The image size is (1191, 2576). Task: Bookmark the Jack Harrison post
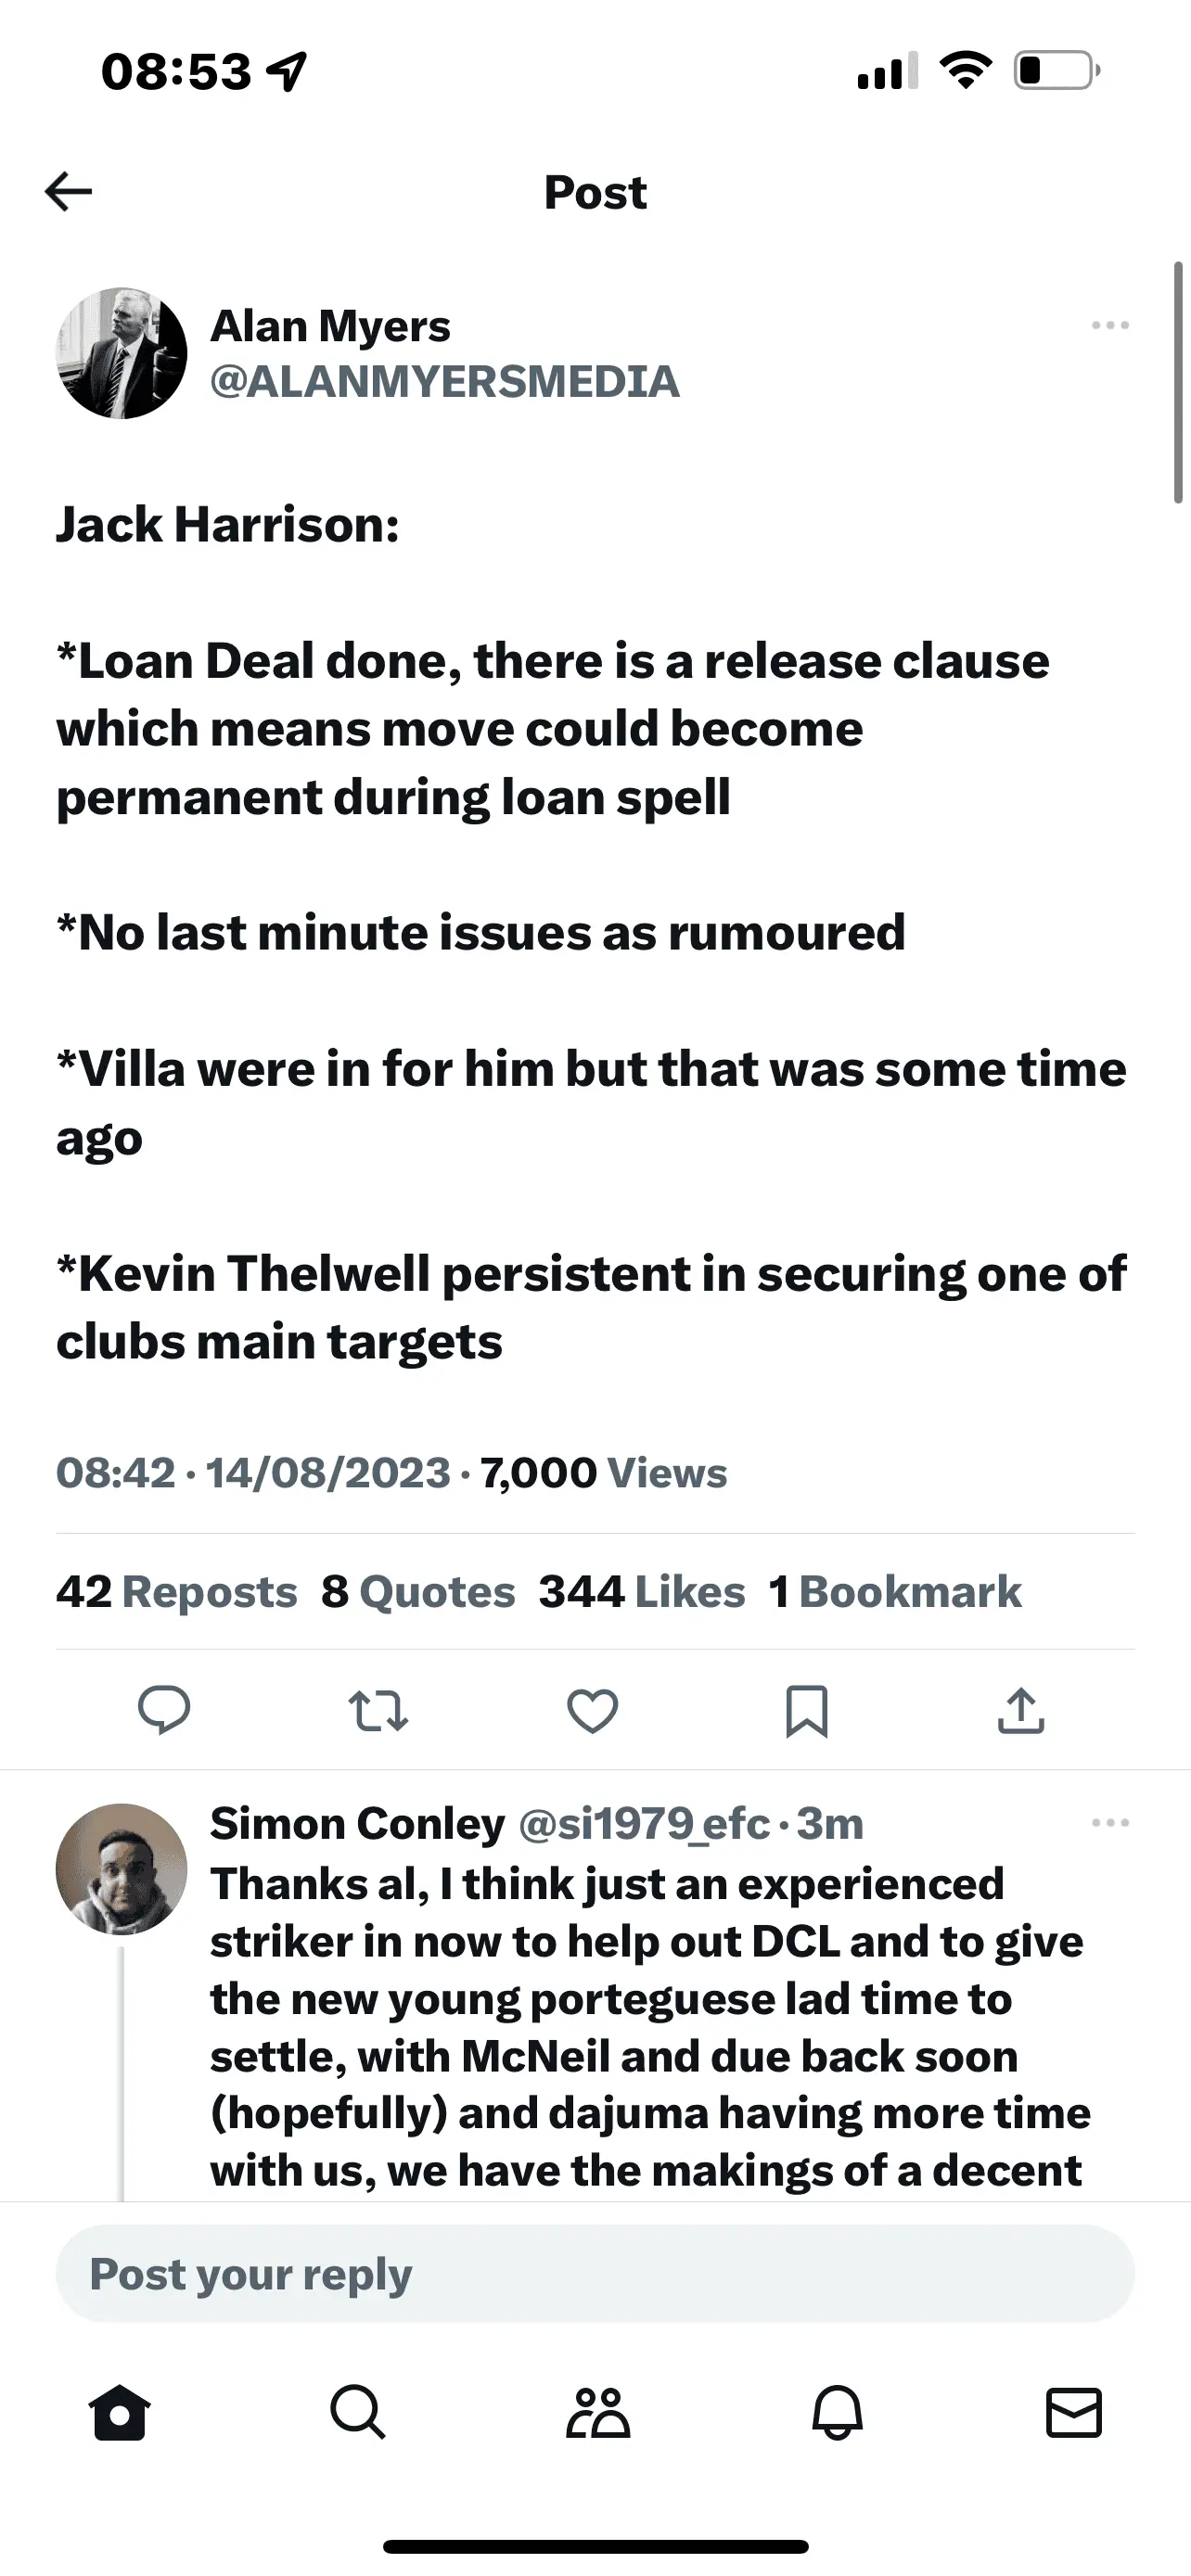click(x=806, y=1710)
